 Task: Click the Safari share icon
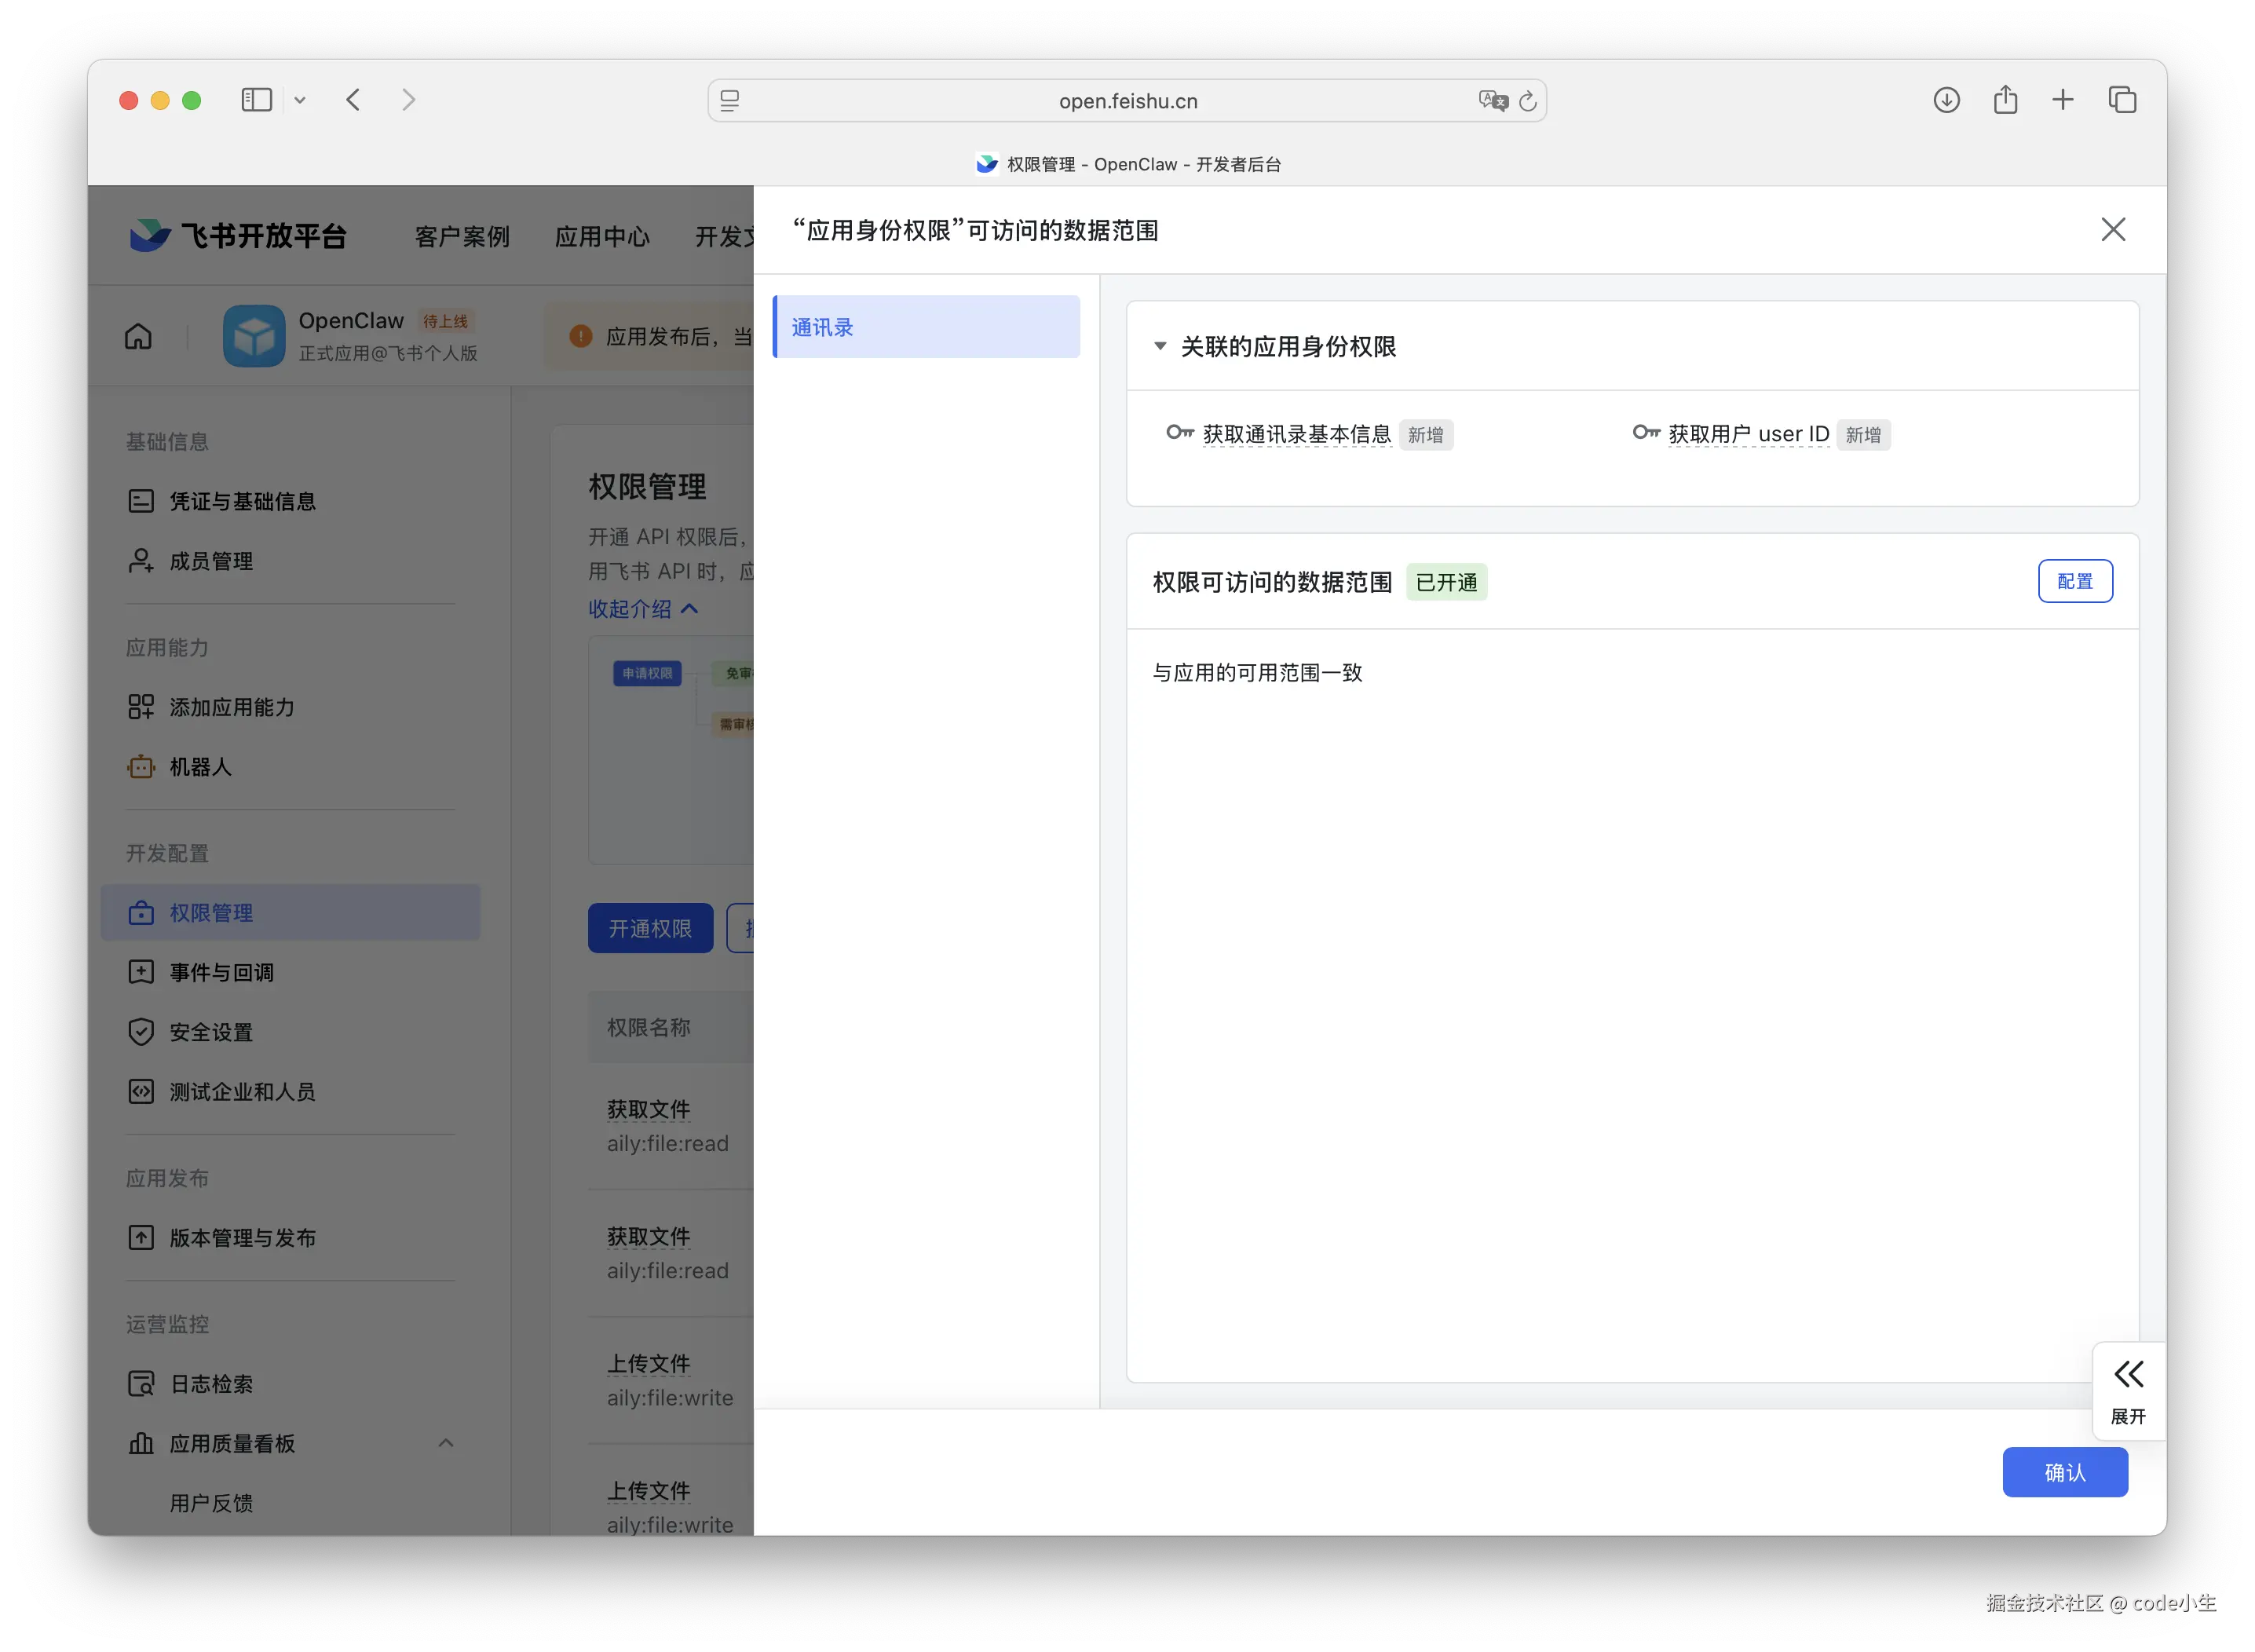click(x=2005, y=100)
